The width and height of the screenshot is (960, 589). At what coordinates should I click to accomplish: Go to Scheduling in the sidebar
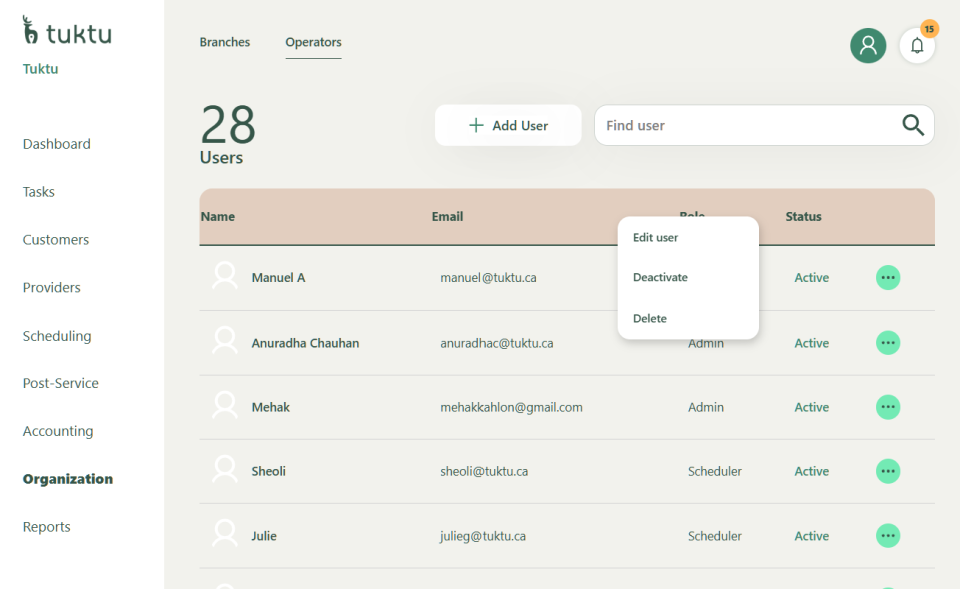(57, 336)
